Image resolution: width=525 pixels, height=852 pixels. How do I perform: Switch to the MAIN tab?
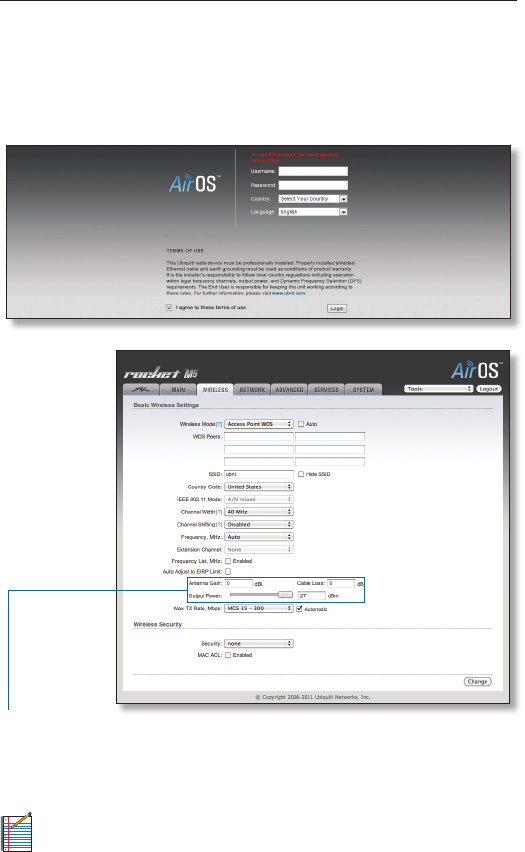pos(178,390)
